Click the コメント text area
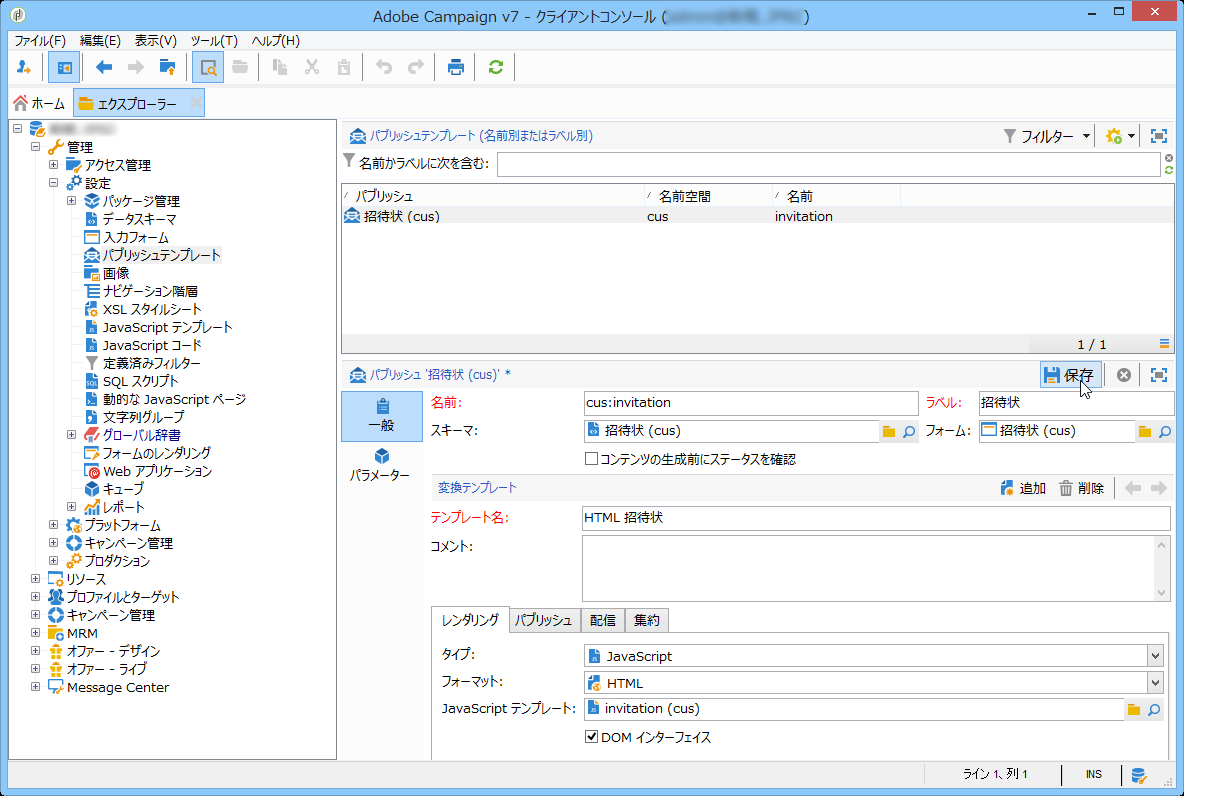The width and height of the screenshot is (1208, 812). (868, 568)
